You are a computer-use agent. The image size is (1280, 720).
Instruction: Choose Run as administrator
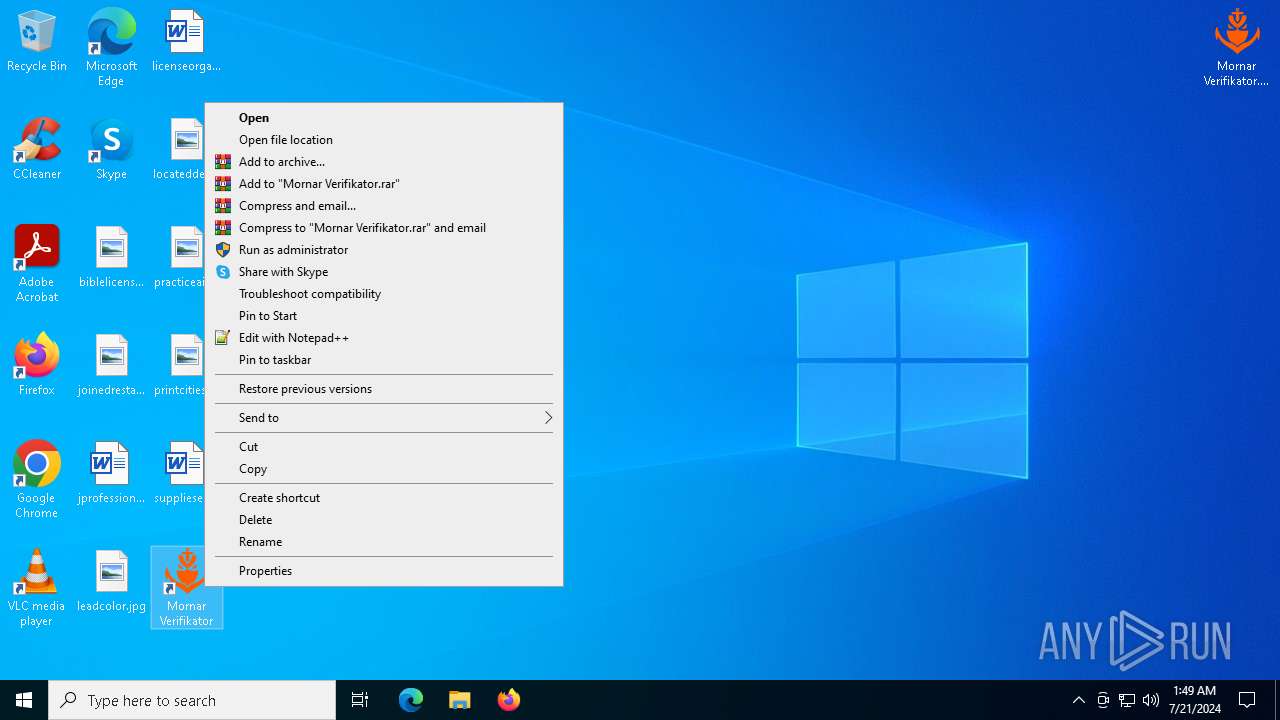click(x=384, y=250)
